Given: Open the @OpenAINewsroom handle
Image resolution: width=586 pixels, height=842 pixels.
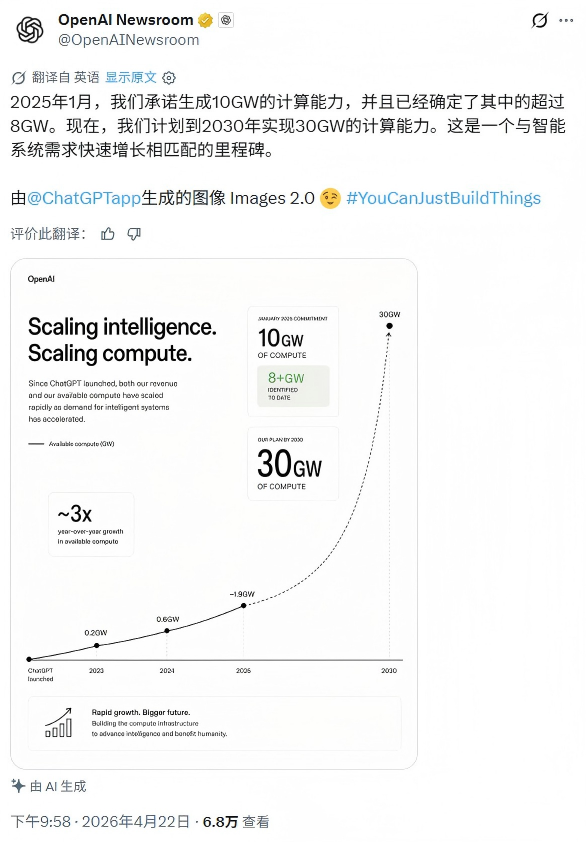Looking at the screenshot, I should [128, 40].
